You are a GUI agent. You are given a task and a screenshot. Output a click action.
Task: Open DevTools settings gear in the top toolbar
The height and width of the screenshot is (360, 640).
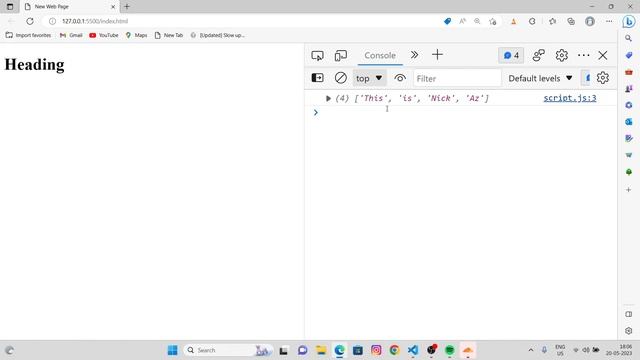coord(562,56)
